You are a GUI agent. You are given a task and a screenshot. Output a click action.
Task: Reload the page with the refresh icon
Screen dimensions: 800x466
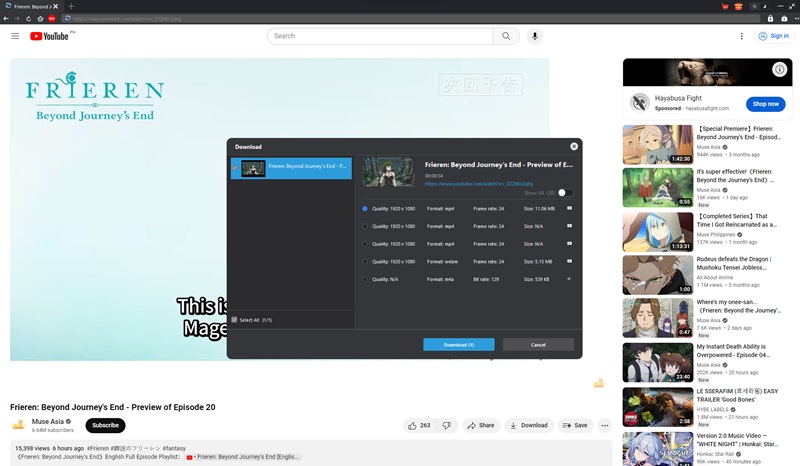coord(28,18)
